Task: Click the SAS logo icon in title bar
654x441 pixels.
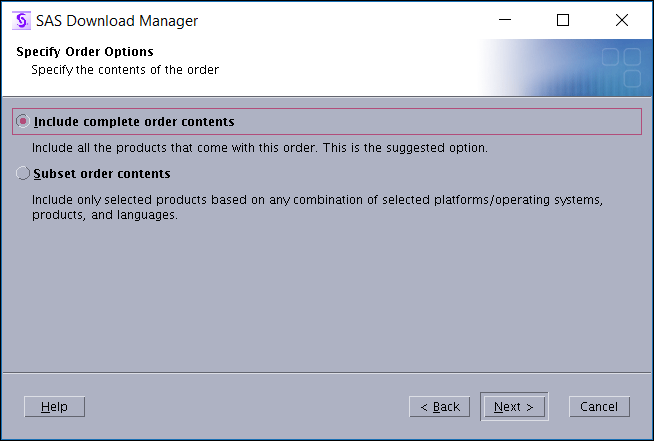Action: (x=19, y=20)
